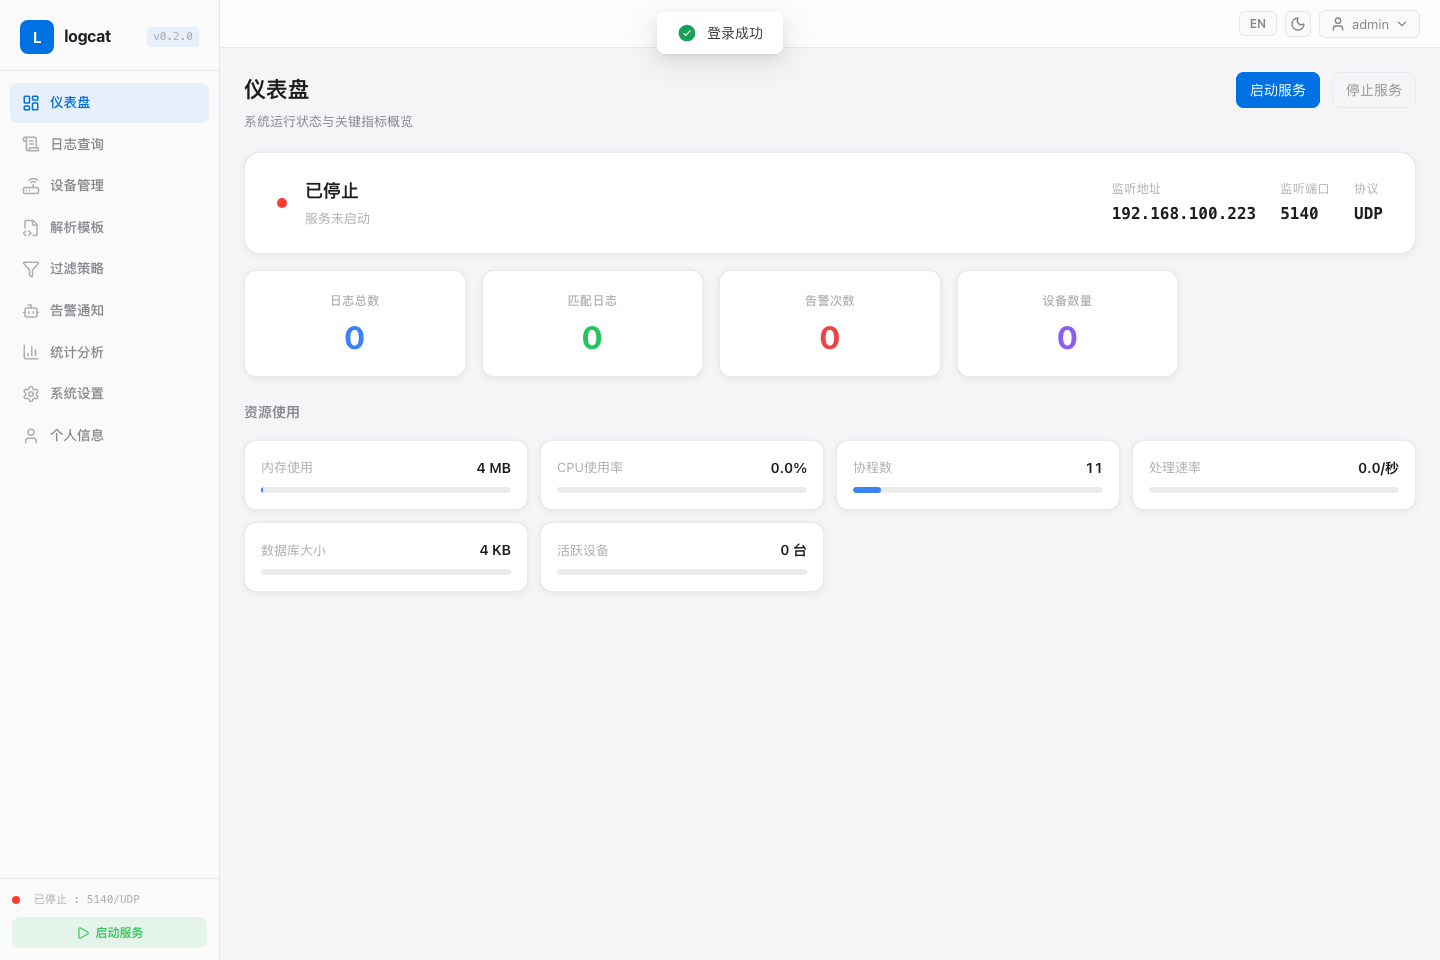Screen dimensions: 1440x960
Task: Click the filter policy funnel icon
Action: 31,269
